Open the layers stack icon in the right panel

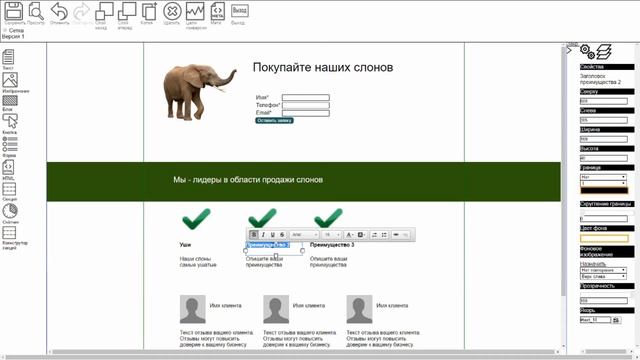[x=604, y=51]
